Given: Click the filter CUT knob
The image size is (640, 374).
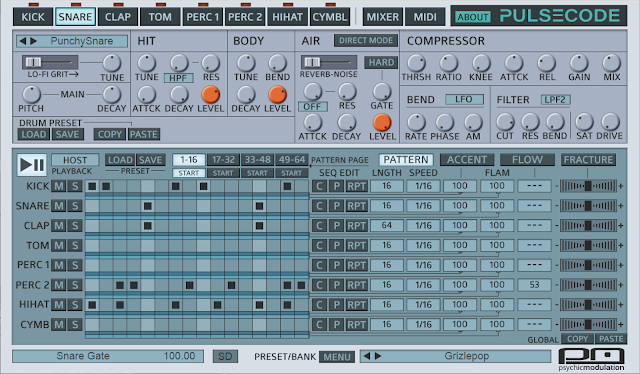Looking at the screenshot, I should tap(505, 122).
